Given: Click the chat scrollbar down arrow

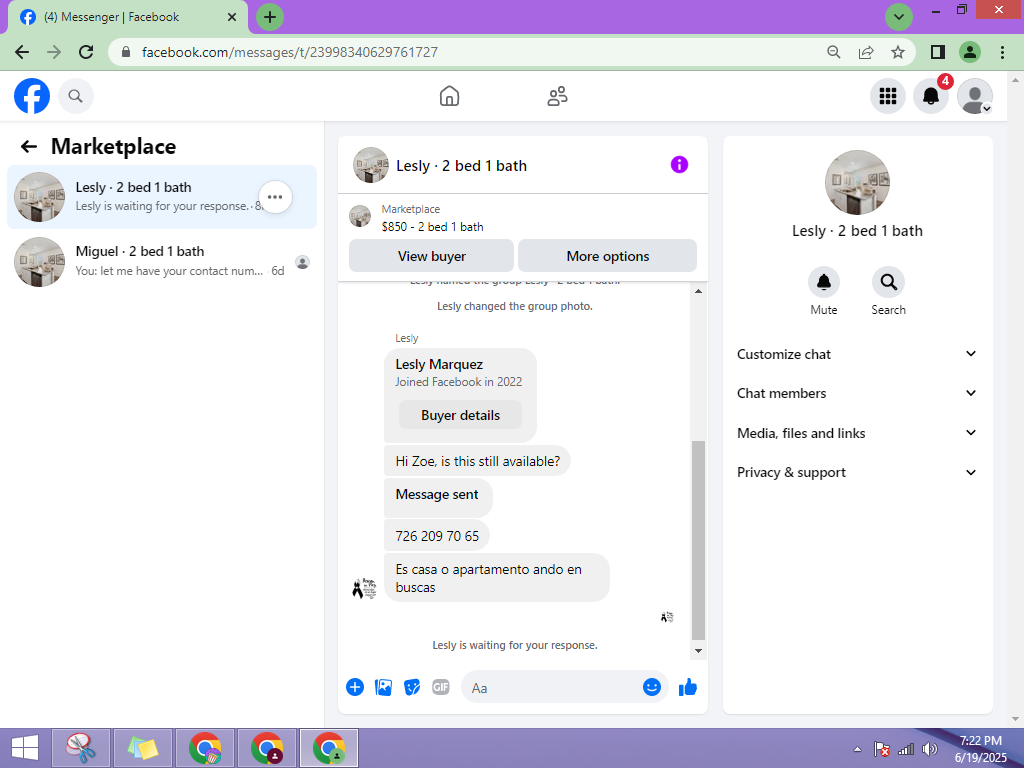Looking at the screenshot, I should (698, 650).
